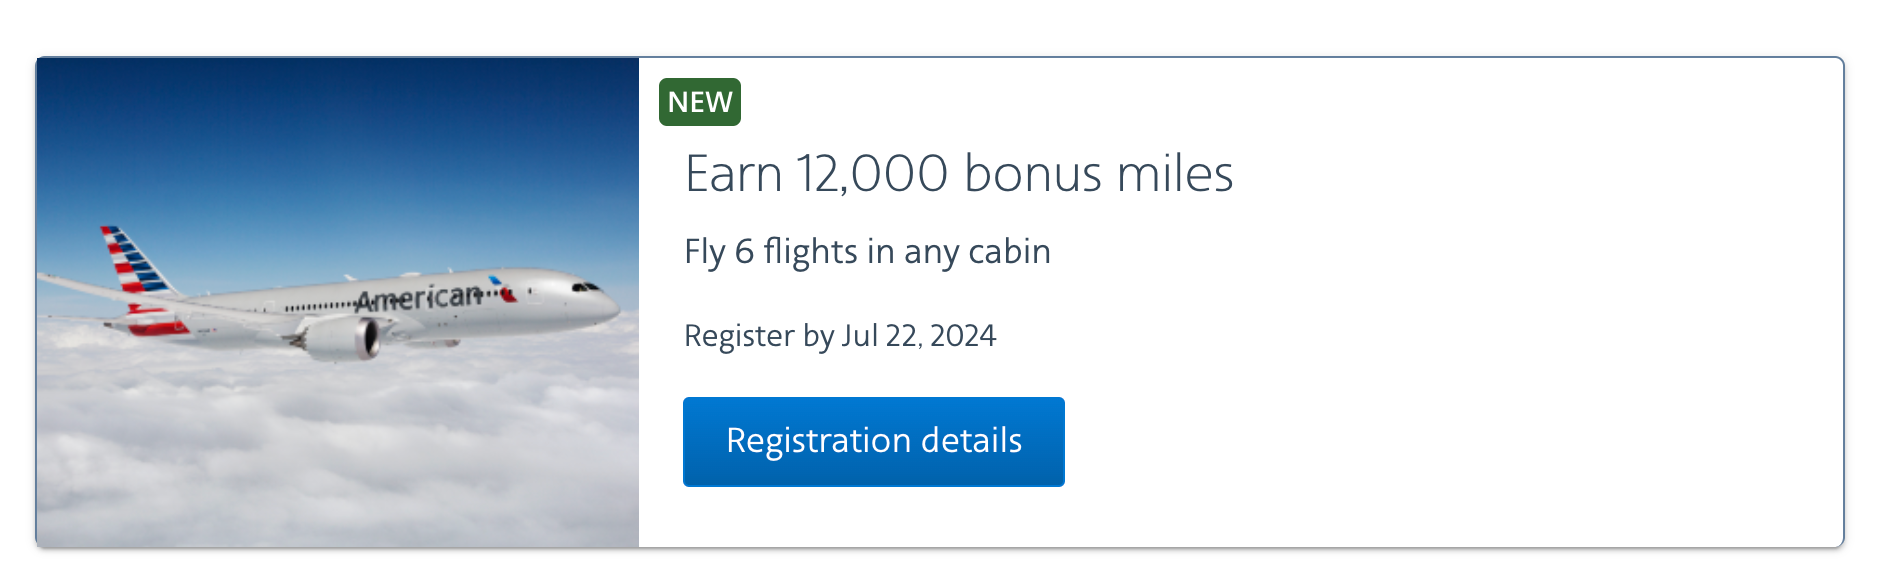Click the Registration details button
1900x588 pixels.
pyautogui.click(x=873, y=441)
